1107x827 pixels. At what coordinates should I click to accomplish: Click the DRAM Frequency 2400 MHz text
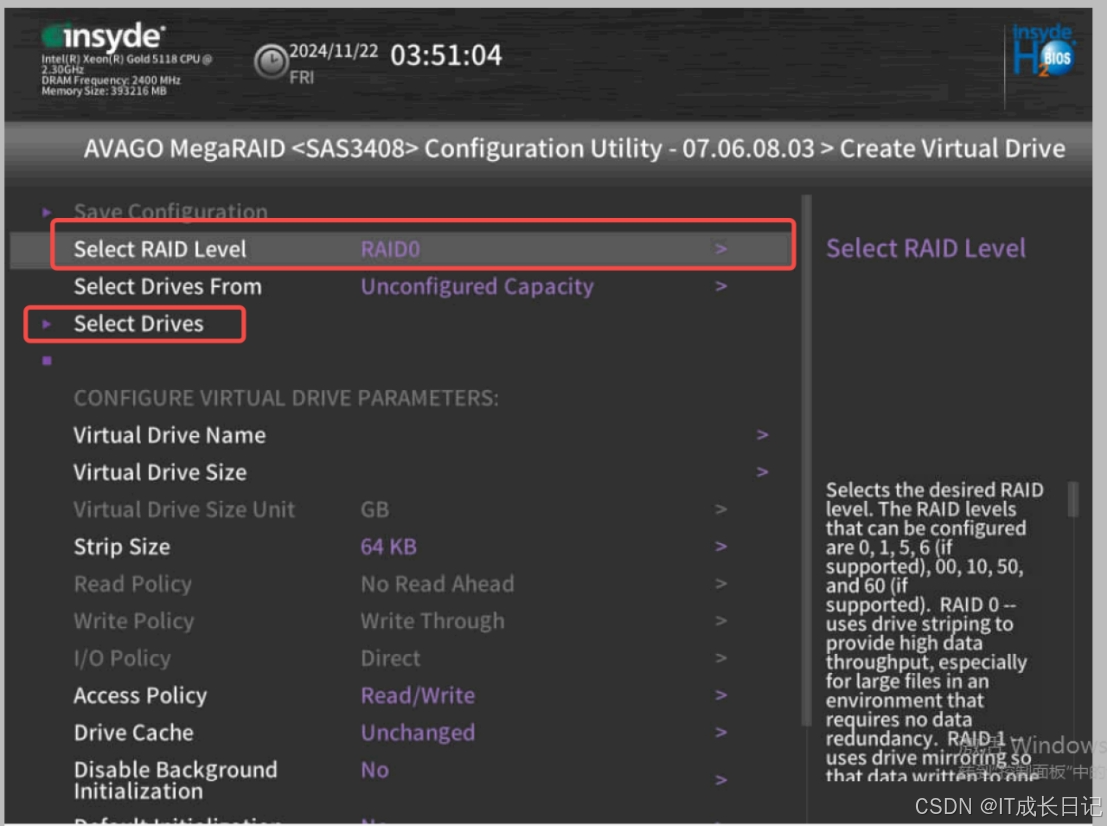[111, 81]
